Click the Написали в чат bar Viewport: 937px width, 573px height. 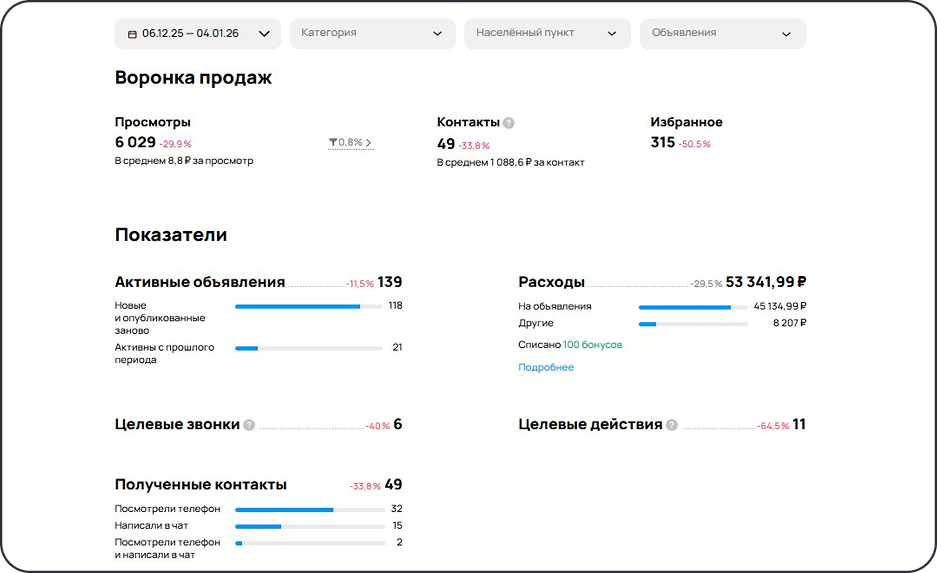[x=309, y=526]
